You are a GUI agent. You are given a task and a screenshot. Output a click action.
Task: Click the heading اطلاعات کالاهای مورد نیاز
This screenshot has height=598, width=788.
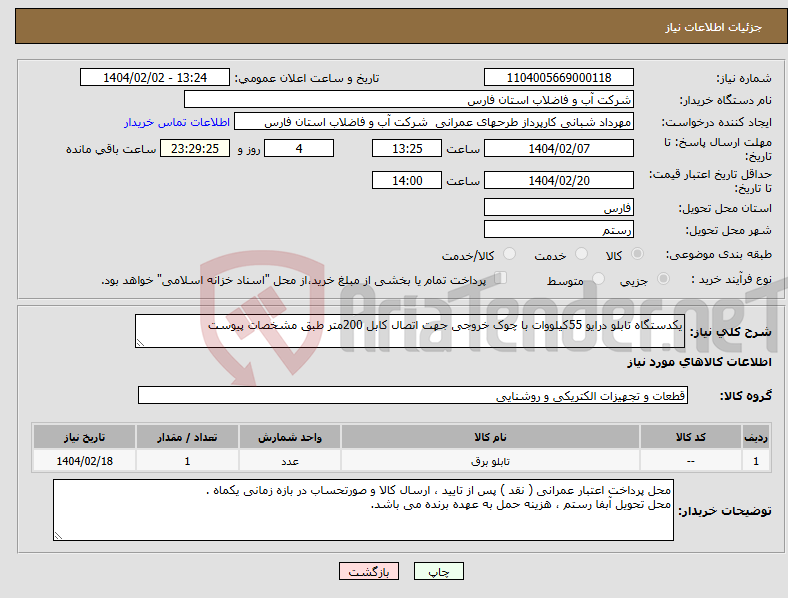tap(699, 362)
